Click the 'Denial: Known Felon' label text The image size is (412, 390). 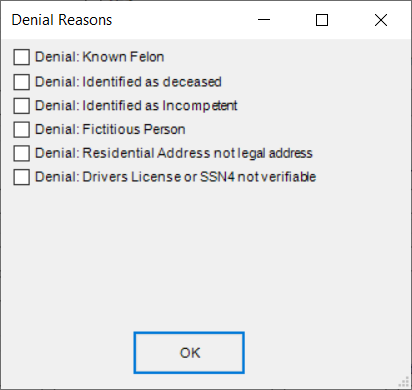click(x=100, y=57)
